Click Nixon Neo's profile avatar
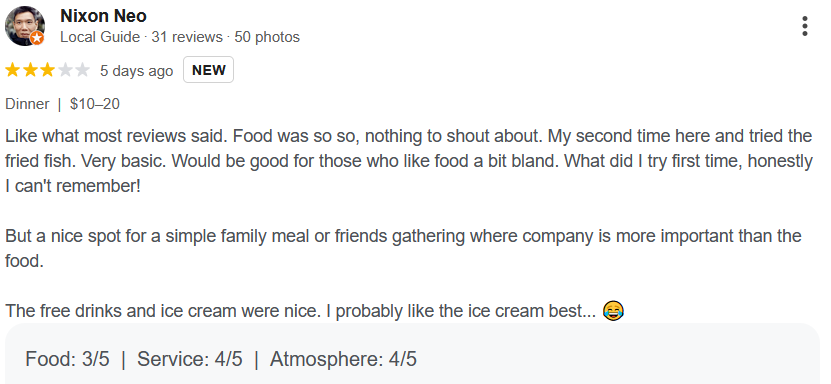The height and width of the screenshot is (384, 831). (x=25, y=26)
